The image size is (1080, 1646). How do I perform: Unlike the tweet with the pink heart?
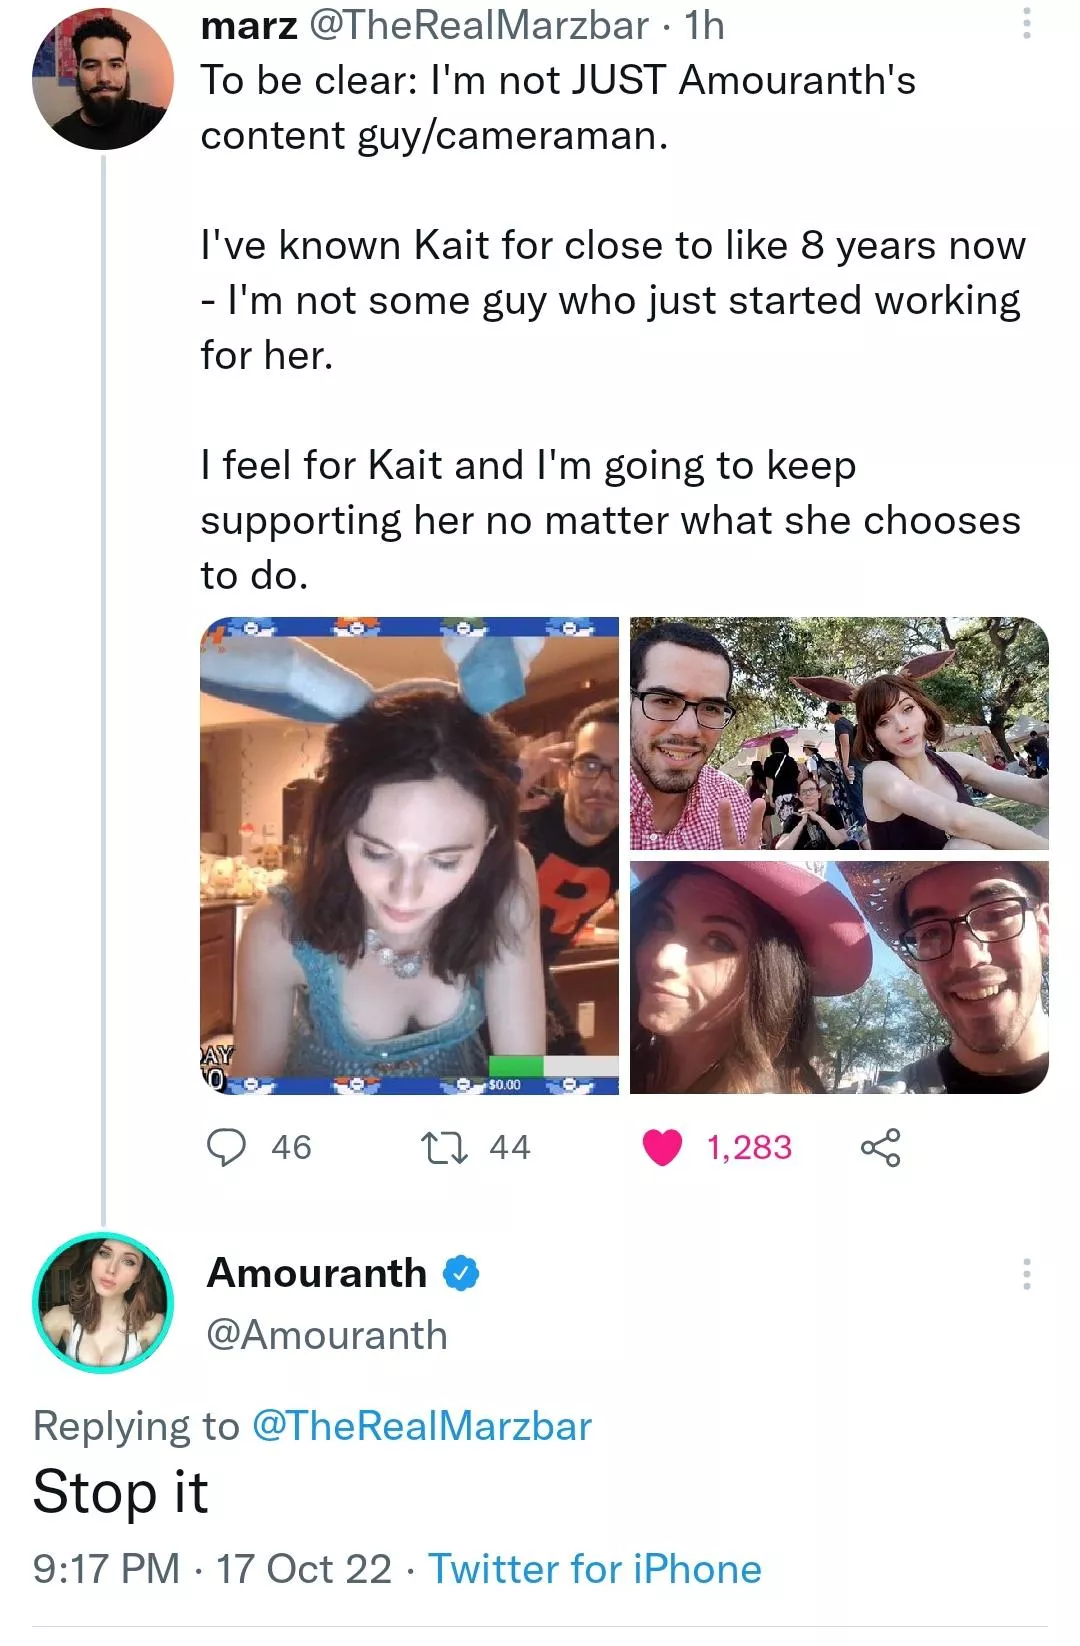(662, 1147)
